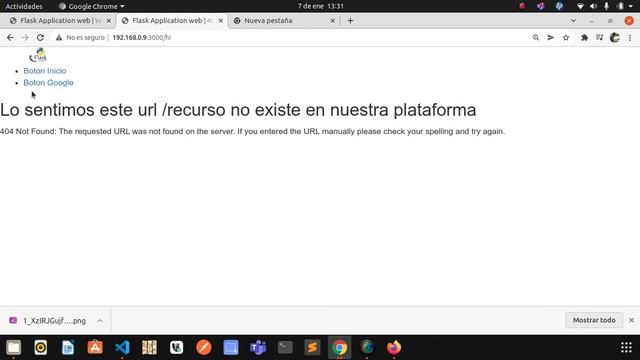Open the zoom magnifier in address bar
Viewport: 640px width, 360px height.
[x=536, y=38]
